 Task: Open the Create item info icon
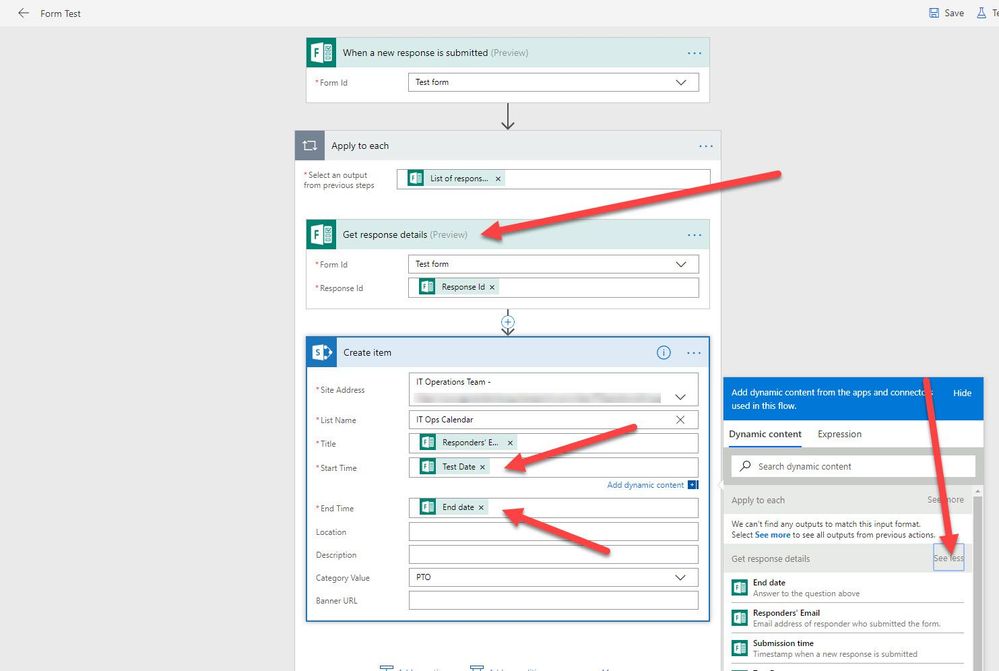(x=663, y=352)
